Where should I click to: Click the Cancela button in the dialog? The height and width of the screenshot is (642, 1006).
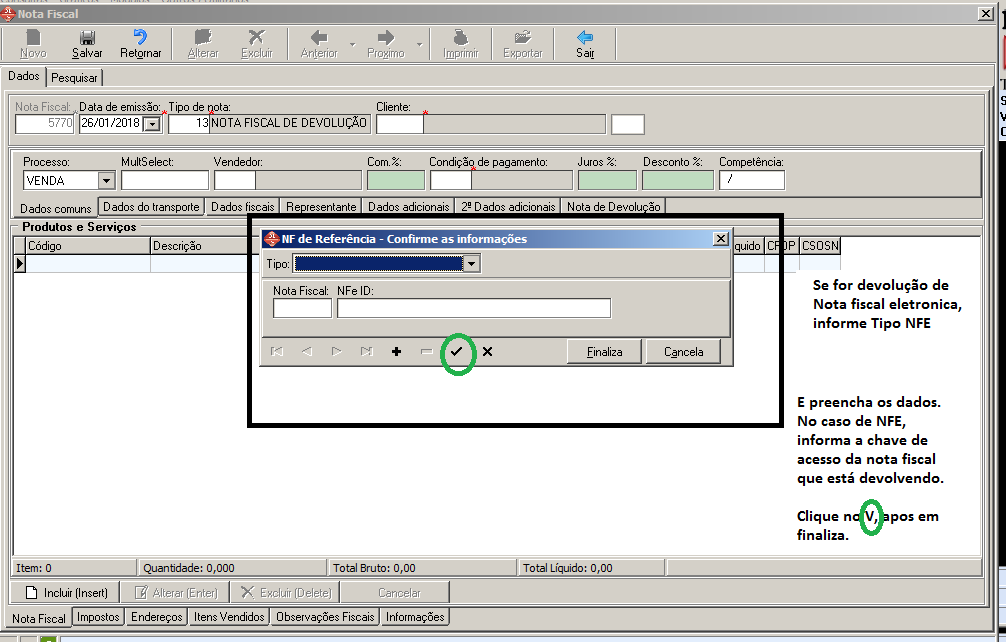[683, 351]
